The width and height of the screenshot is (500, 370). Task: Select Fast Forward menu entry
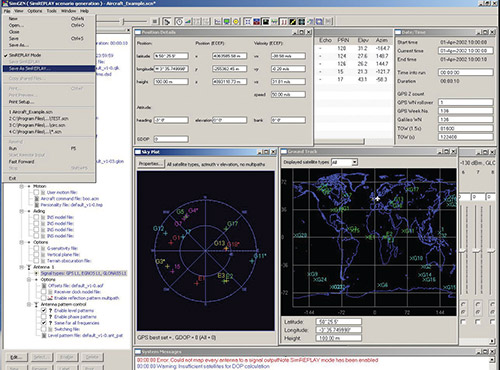pyautogui.click(x=49, y=162)
